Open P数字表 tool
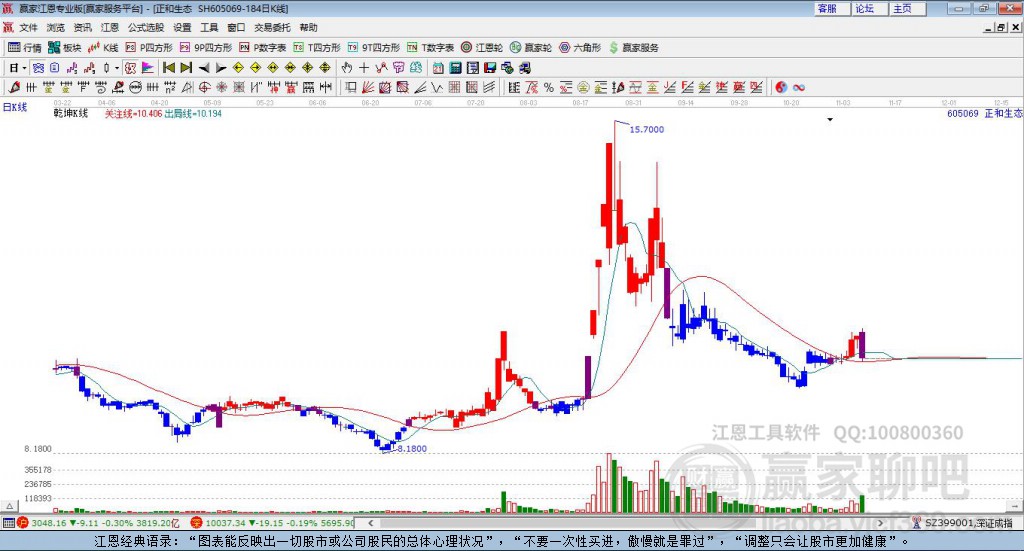The width and height of the screenshot is (1024, 551). click(x=263, y=48)
